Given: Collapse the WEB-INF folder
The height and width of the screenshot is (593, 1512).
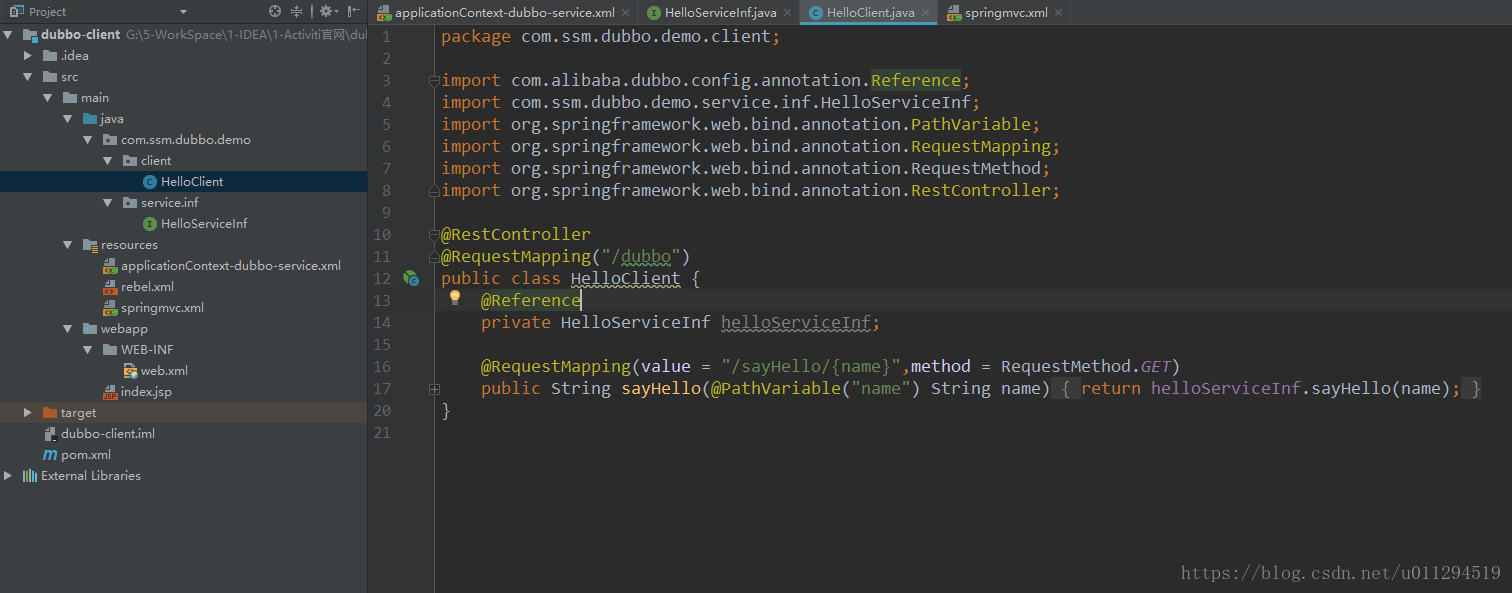Looking at the screenshot, I should (x=87, y=349).
